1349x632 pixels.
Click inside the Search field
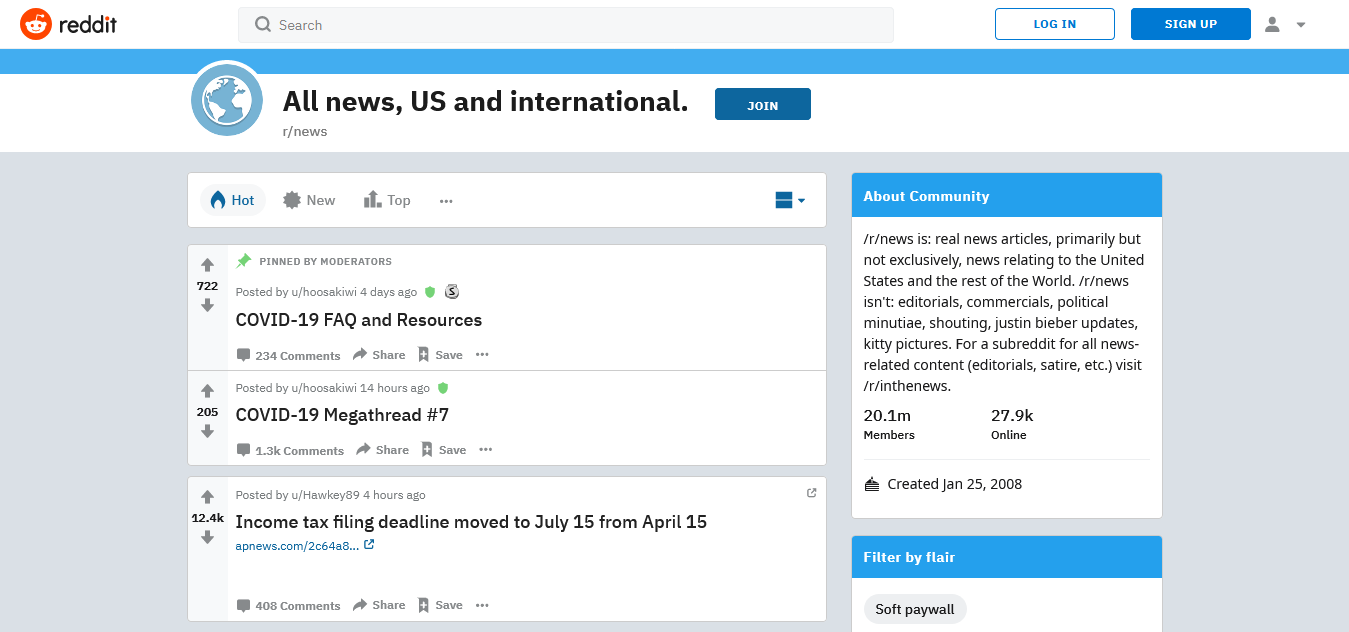(x=500, y=24)
